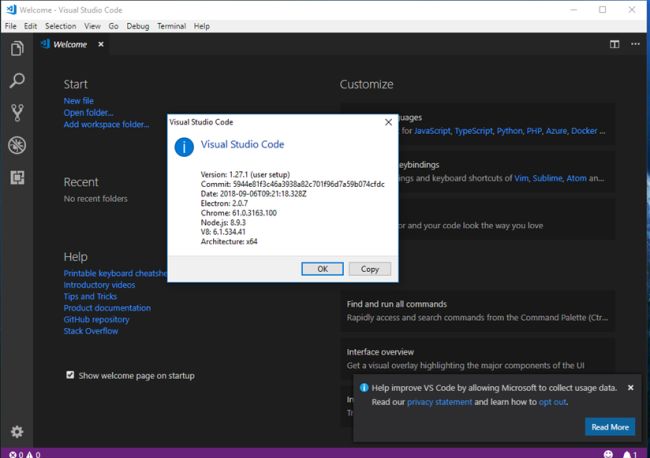Open the View menu

tap(92, 26)
